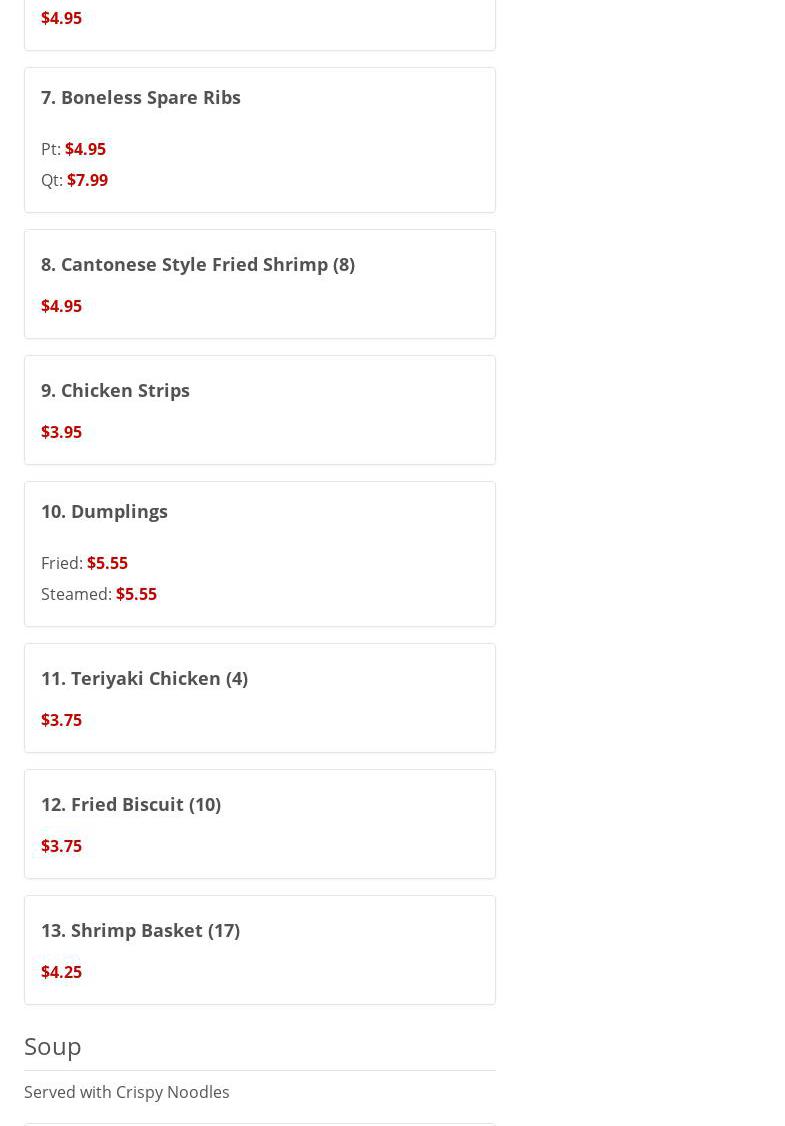Image resolution: width=785 pixels, height=1126 pixels.
Task: Click the $3.75 price under Teriyaki Chicken
Action: [x=61, y=720]
